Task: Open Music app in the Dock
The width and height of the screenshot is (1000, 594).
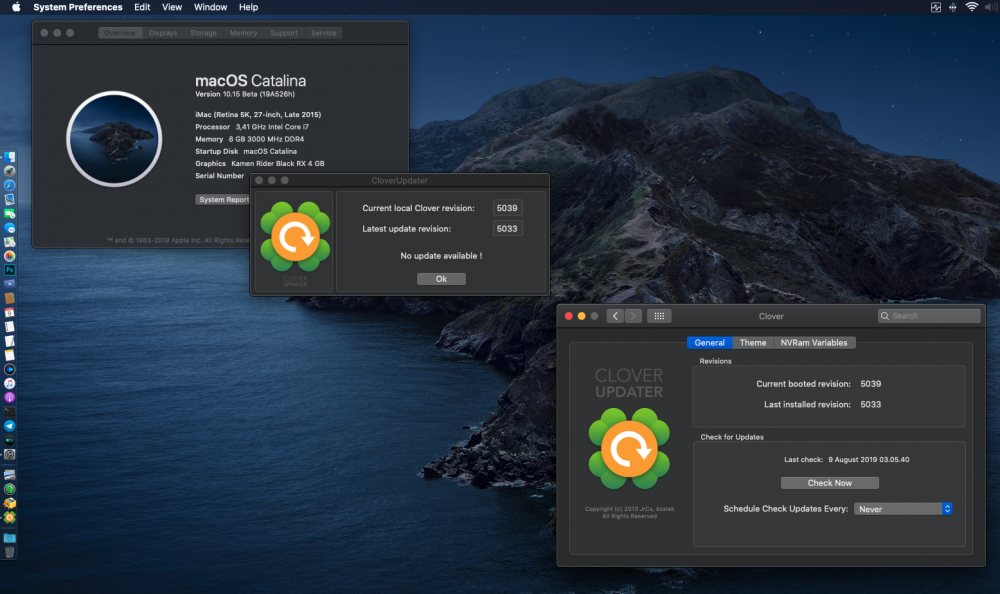Action: click(x=10, y=383)
